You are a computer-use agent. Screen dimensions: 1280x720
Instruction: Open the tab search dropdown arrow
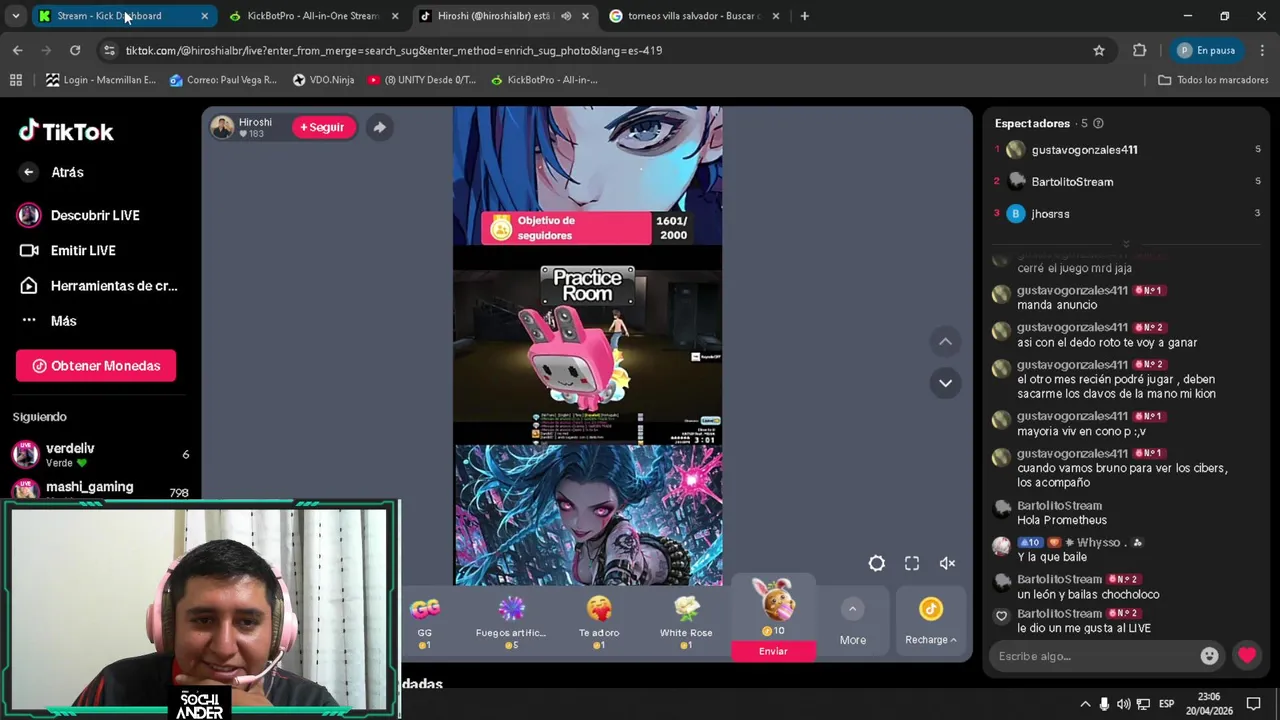[x=15, y=16]
